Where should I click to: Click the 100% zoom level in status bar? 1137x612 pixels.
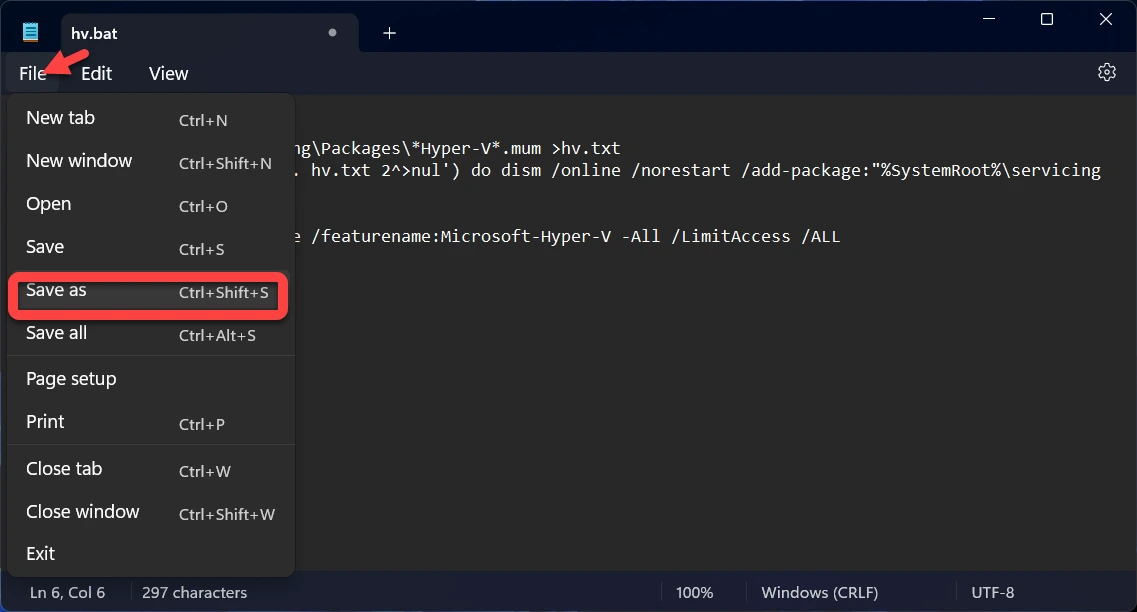[694, 593]
